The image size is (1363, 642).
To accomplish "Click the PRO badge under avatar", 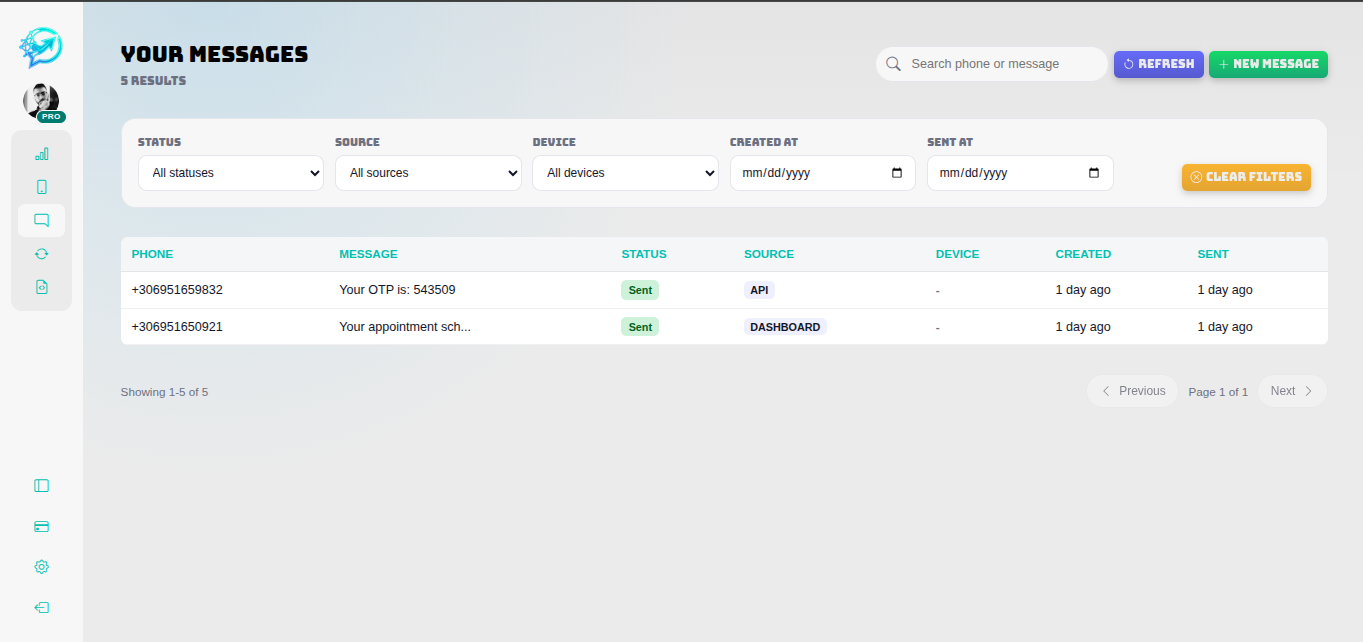I will pos(51,117).
